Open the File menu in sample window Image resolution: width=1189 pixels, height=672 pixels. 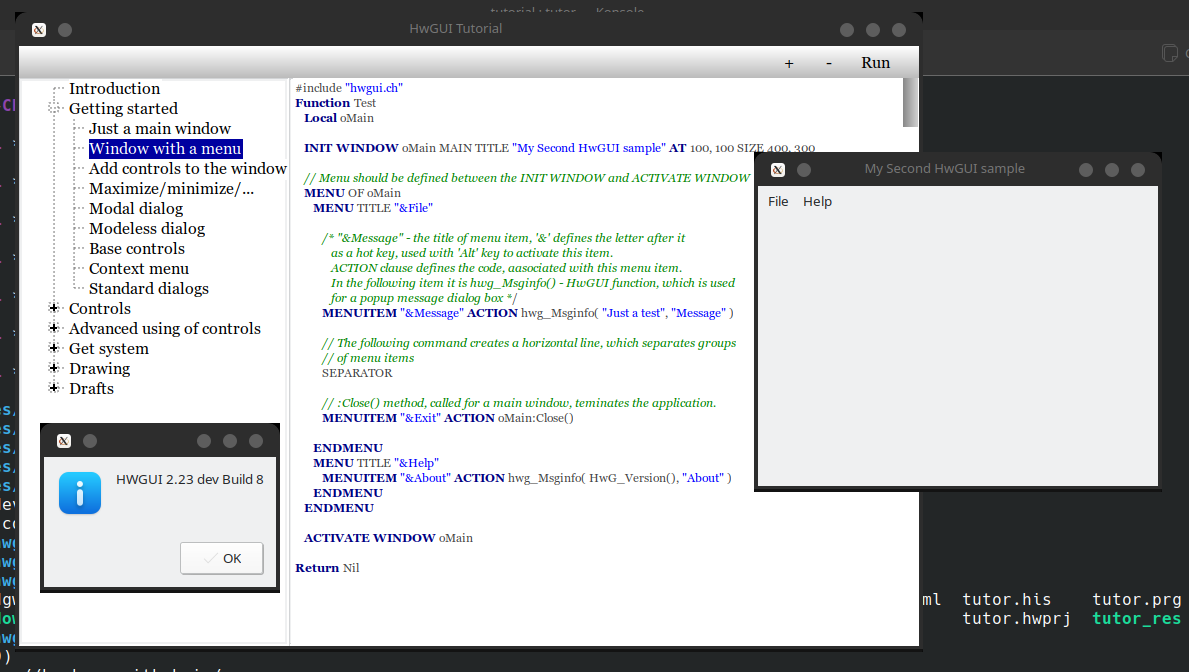(778, 202)
